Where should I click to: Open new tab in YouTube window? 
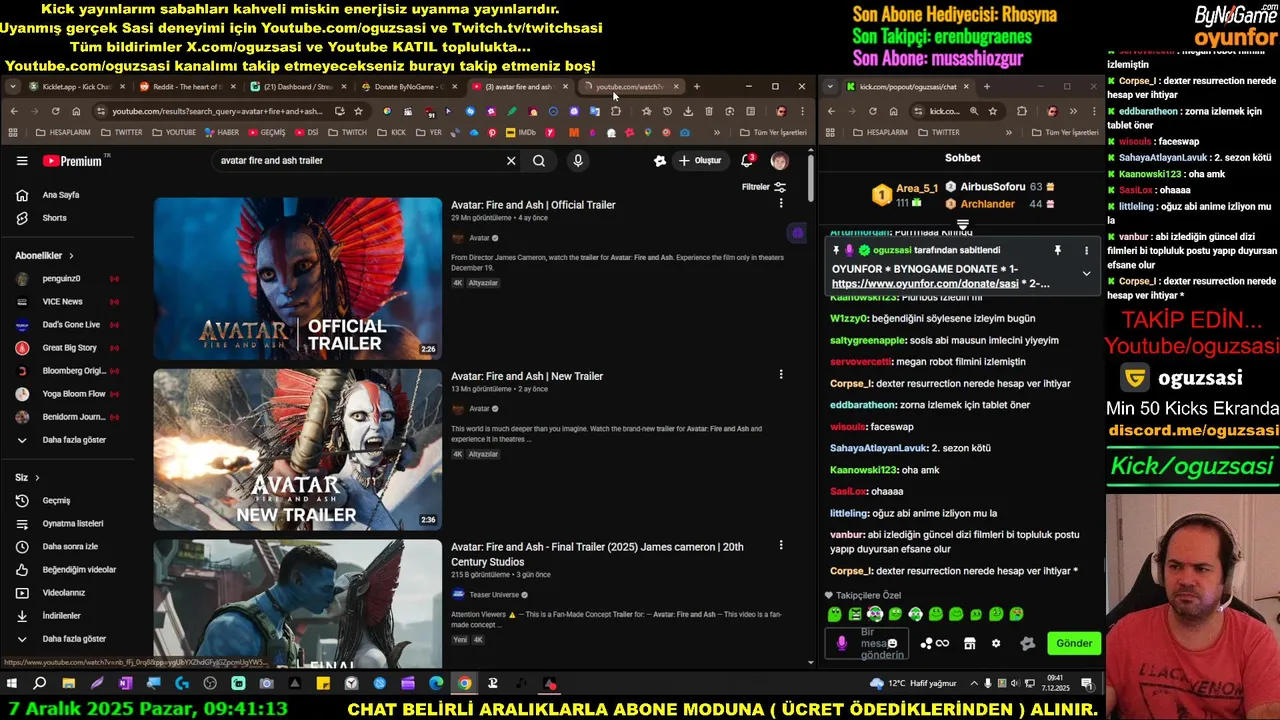point(697,87)
